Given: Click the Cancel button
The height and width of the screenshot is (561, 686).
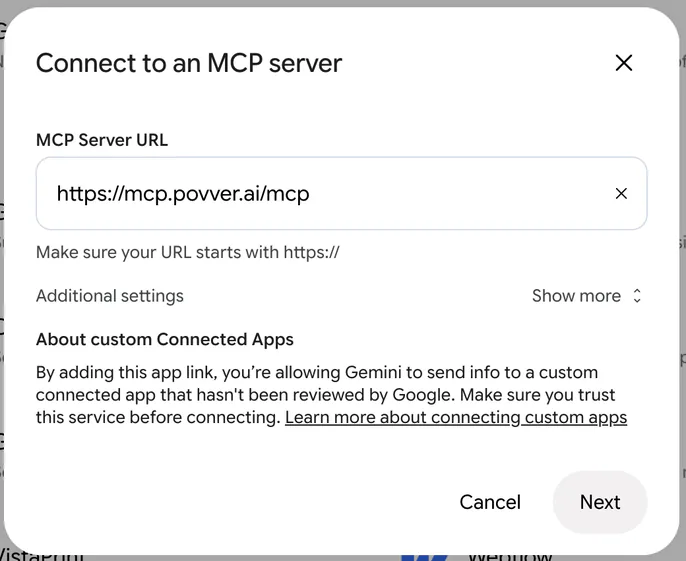Looking at the screenshot, I should click(x=490, y=502).
